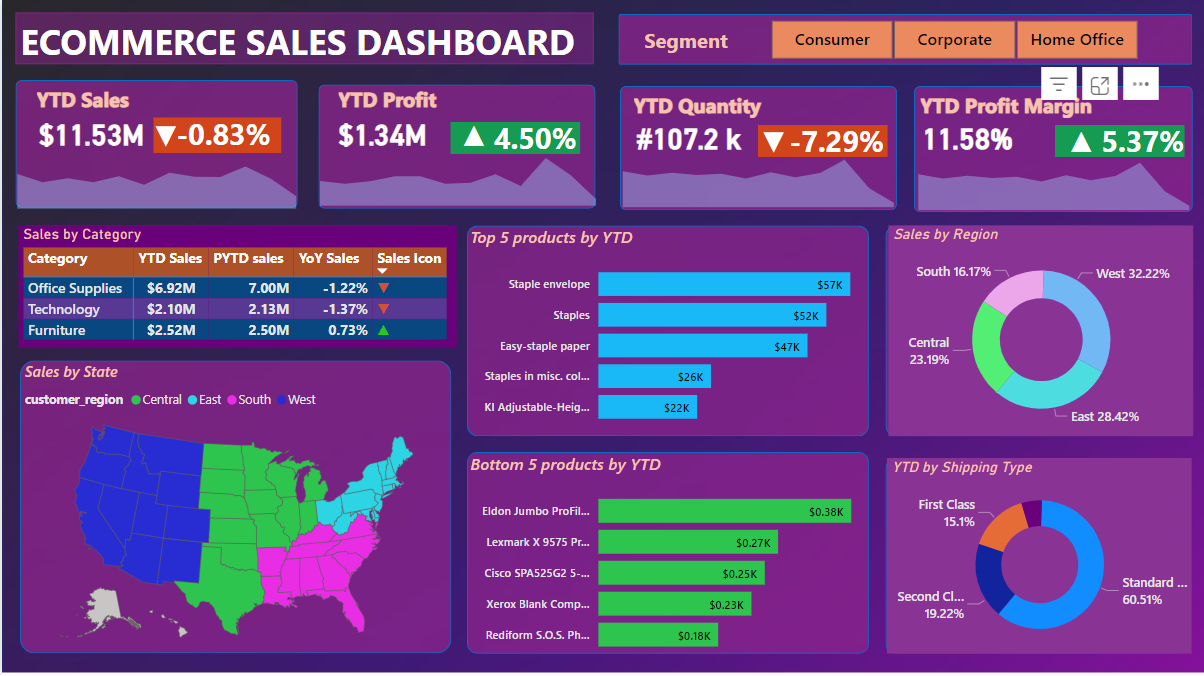1204x676 pixels.
Task: Toggle the Home Office segment filter
Action: pos(1077,39)
